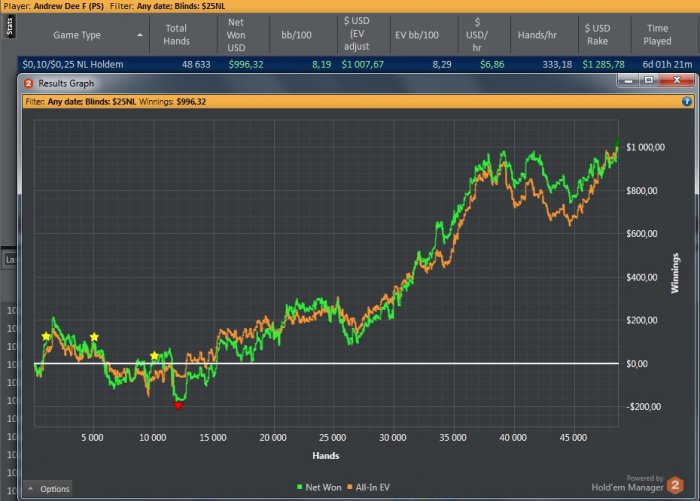Click the yellow star marker near 5 000 hands
The image size is (700, 501).
click(x=94, y=338)
